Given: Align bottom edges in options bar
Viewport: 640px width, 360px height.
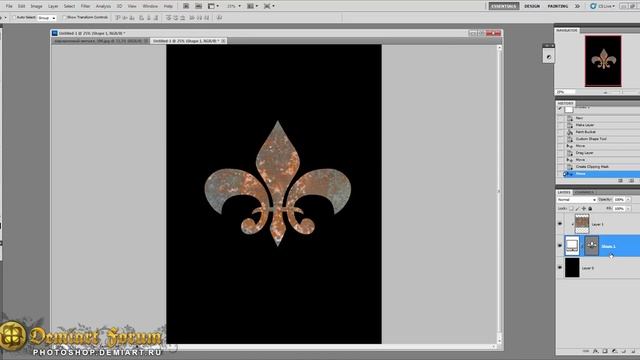Looking at the screenshot, I should click(x=132, y=18).
